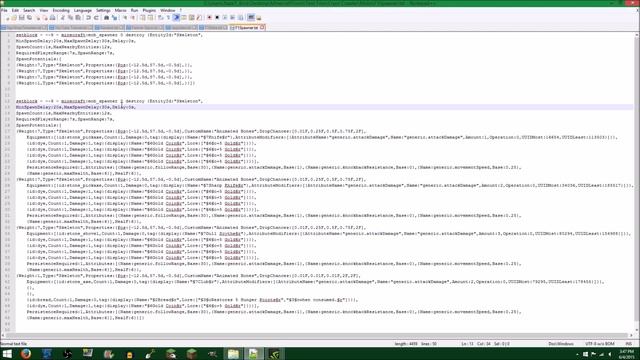Open the Minecraft grass block taskbar icon

click(191, 354)
